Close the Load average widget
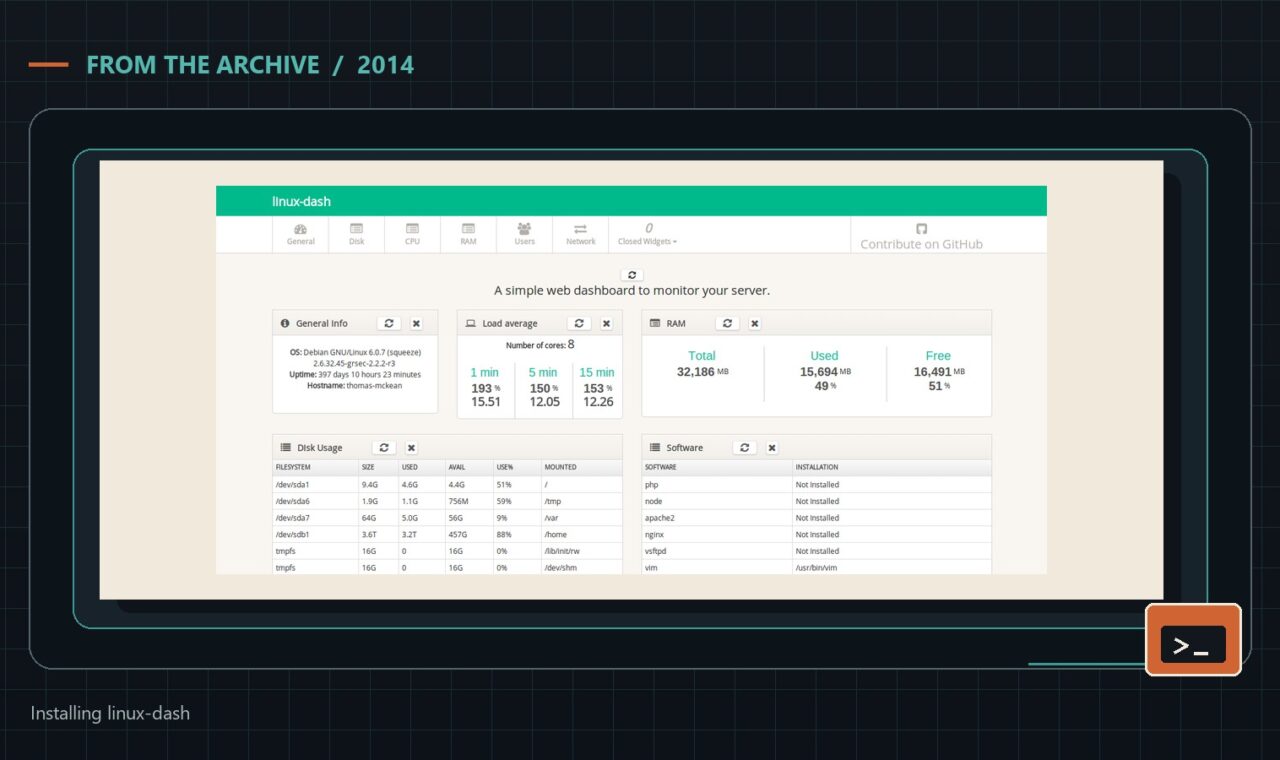The image size is (1280, 760). (605, 323)
